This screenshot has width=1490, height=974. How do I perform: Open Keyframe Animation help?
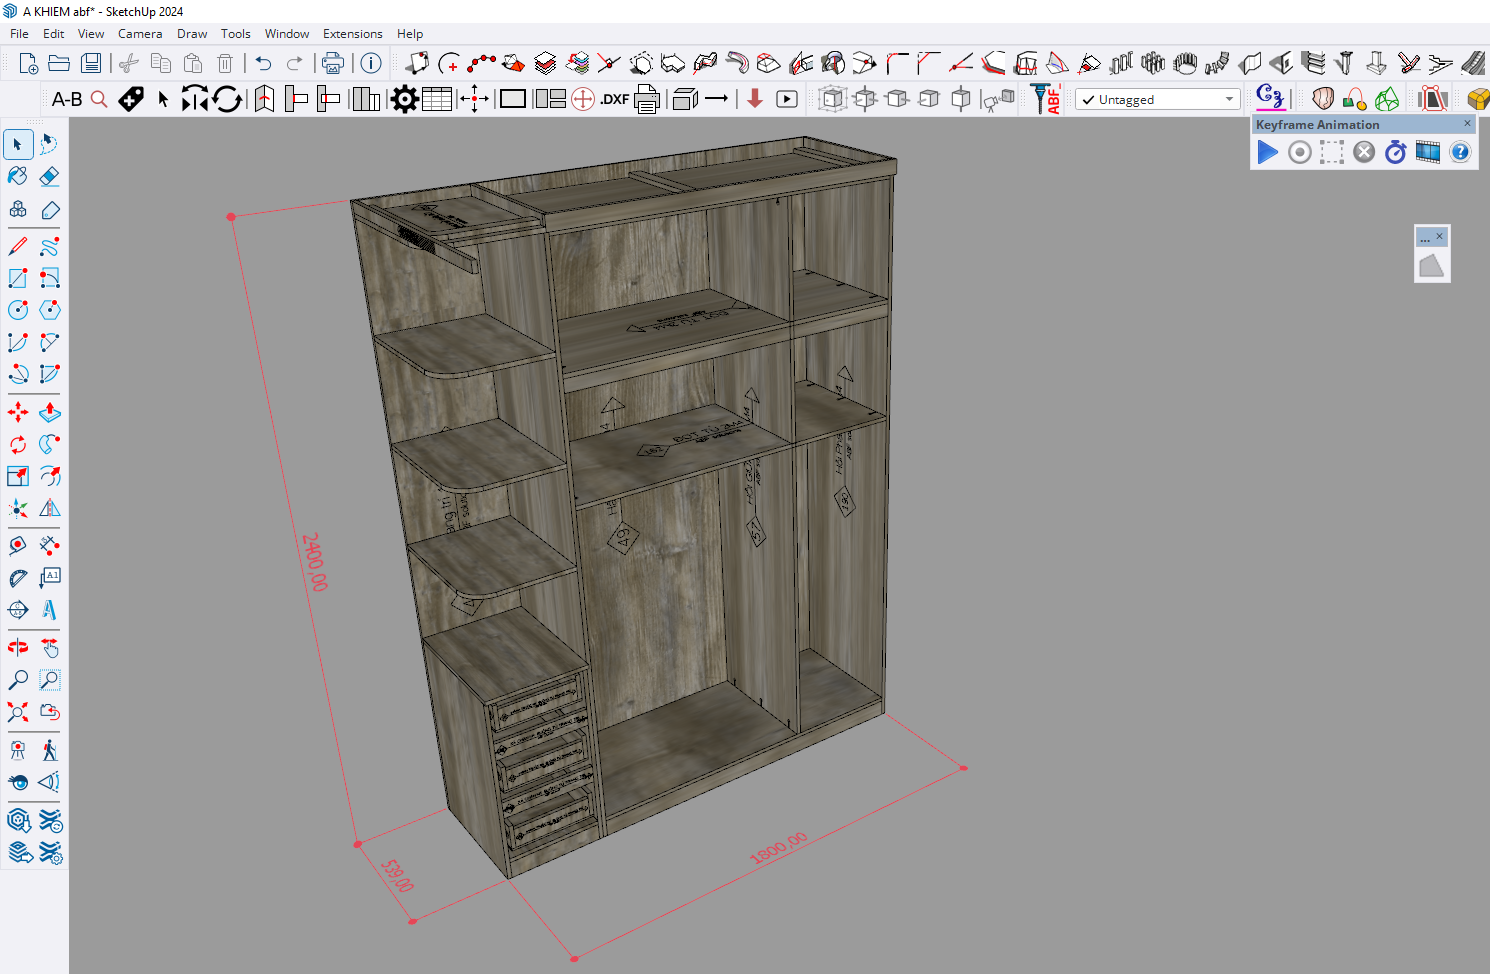coord(1460,152)
